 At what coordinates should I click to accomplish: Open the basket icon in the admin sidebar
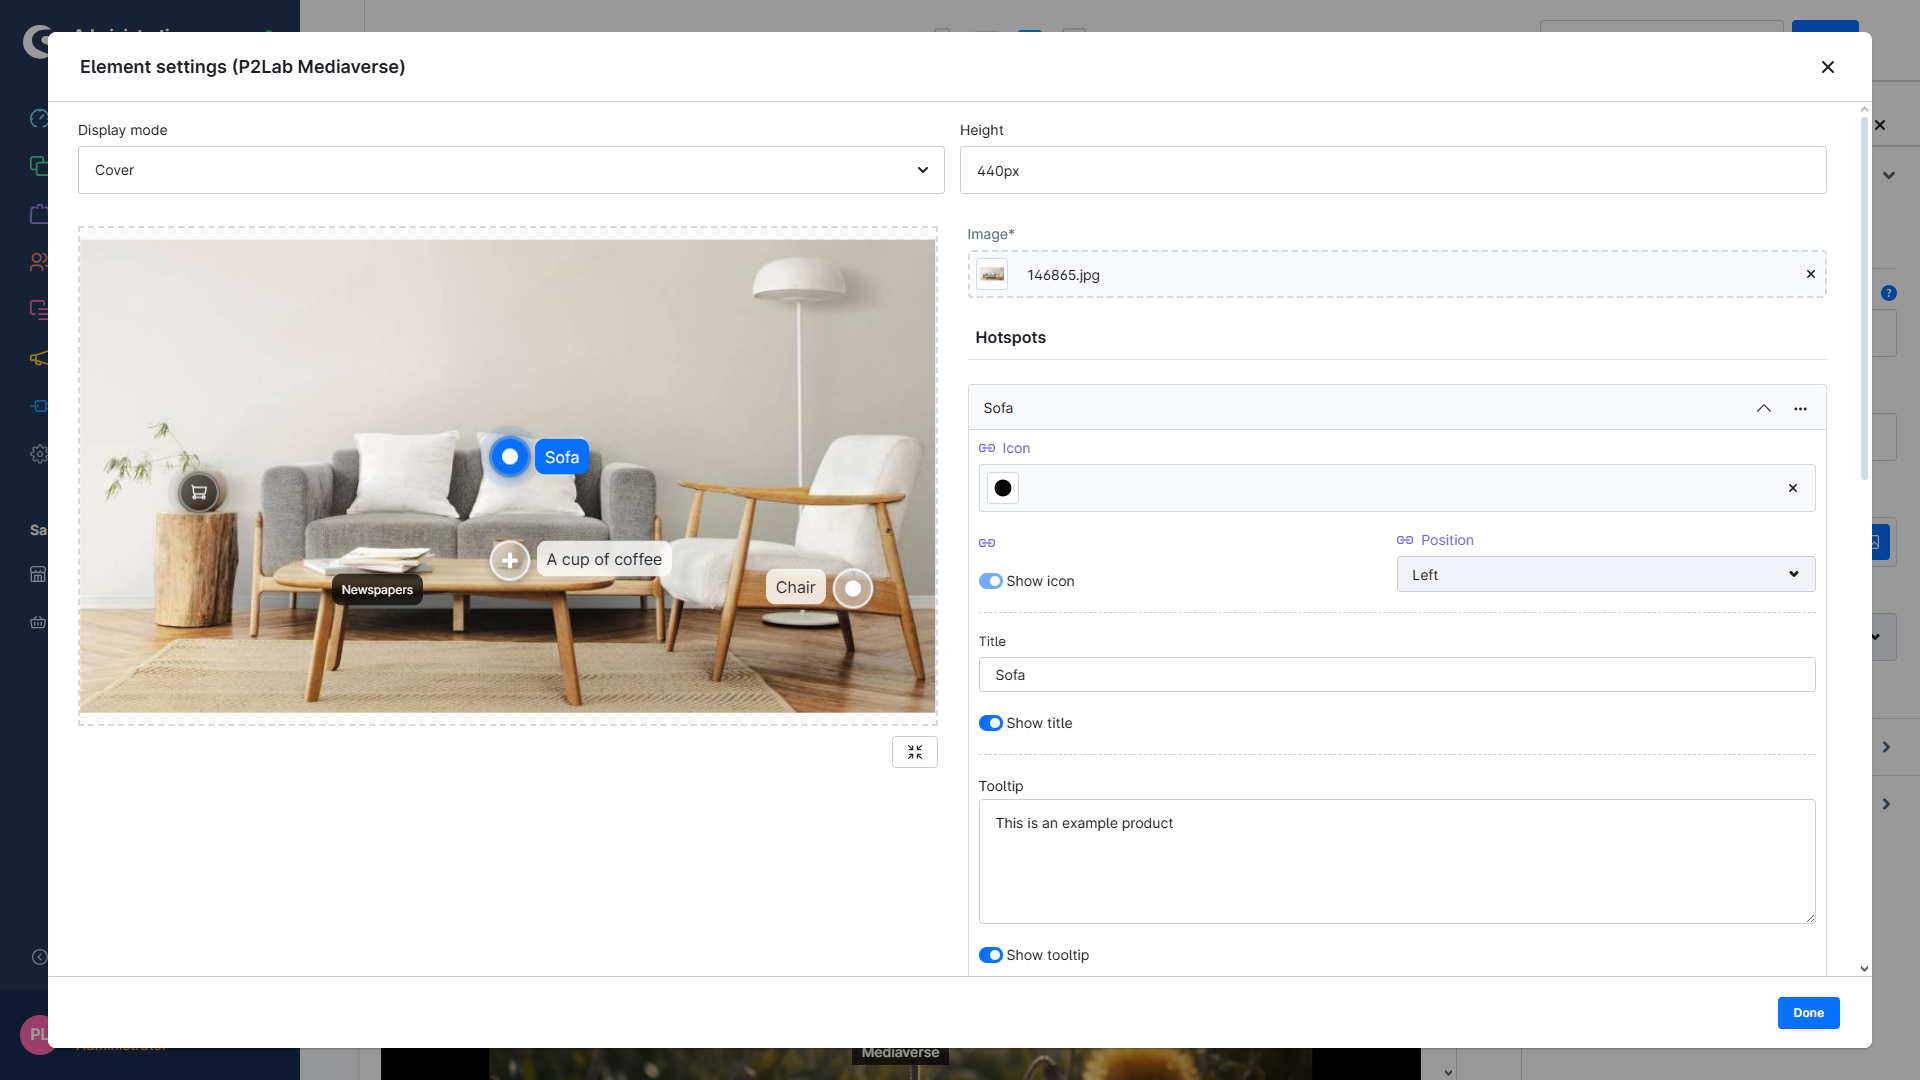[x=38, y=622]
